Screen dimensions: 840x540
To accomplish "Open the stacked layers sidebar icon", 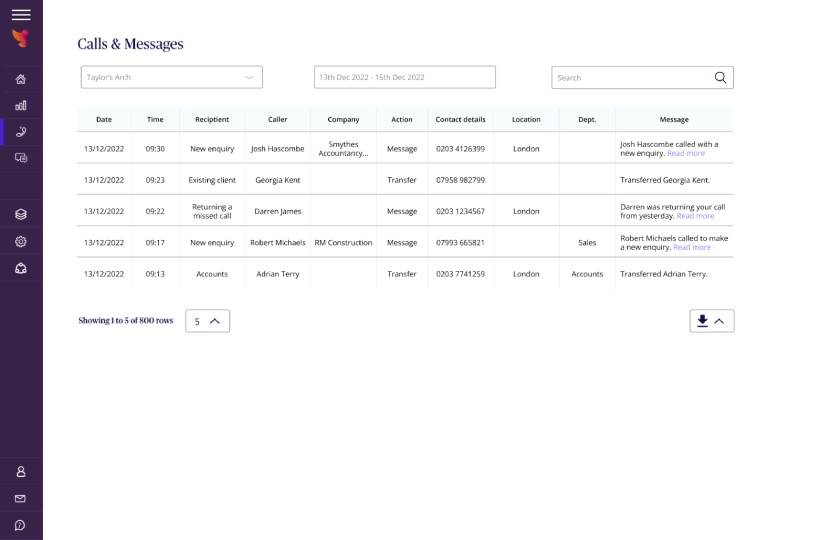I will point(20,214).
